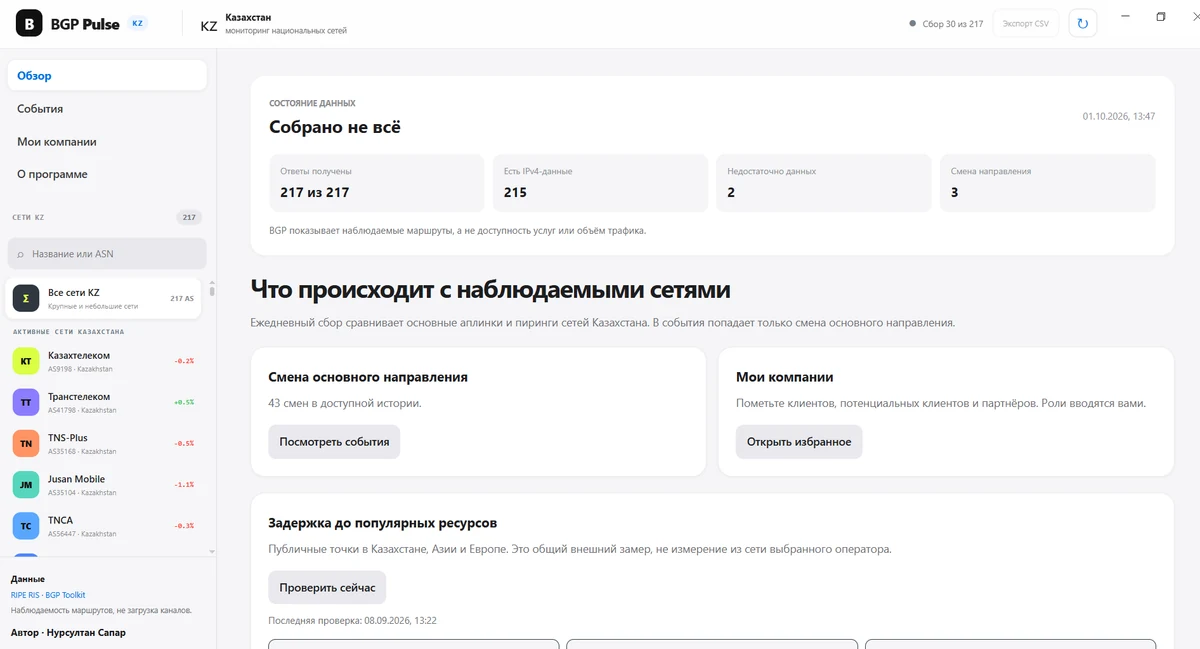Viewport: 1200px width, 649px height.
Task: Open the О программе page
Action: pos(107,174)
